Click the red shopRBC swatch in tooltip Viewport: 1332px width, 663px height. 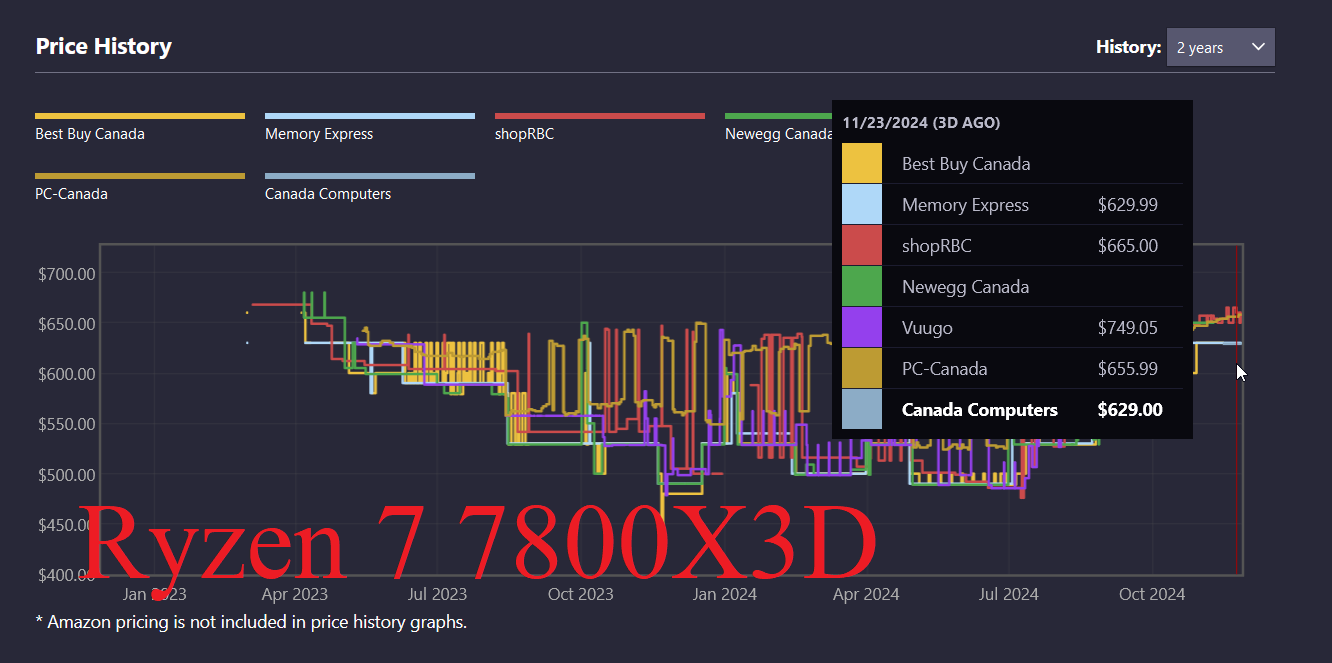coord(862,245)
